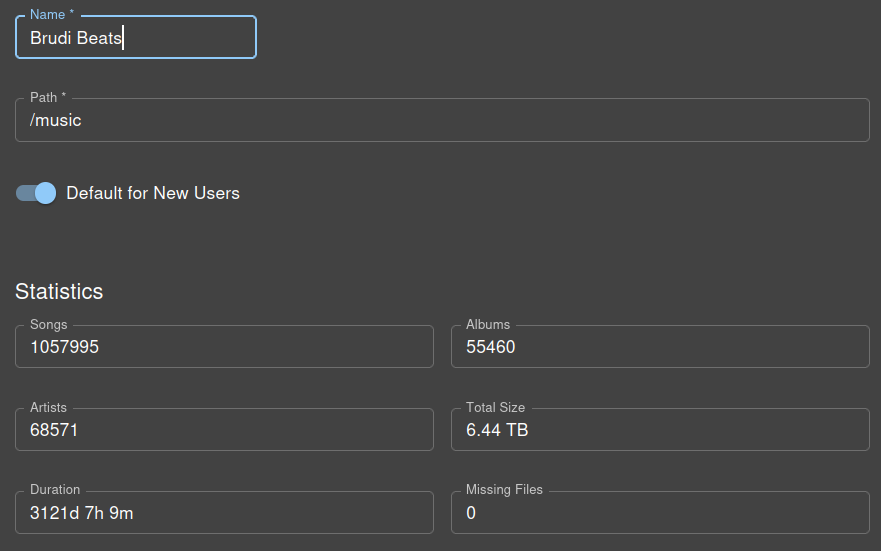This screenshot has height=551, width=881.
Task: Click the Songs field showing 1057995
Action: 224,347
